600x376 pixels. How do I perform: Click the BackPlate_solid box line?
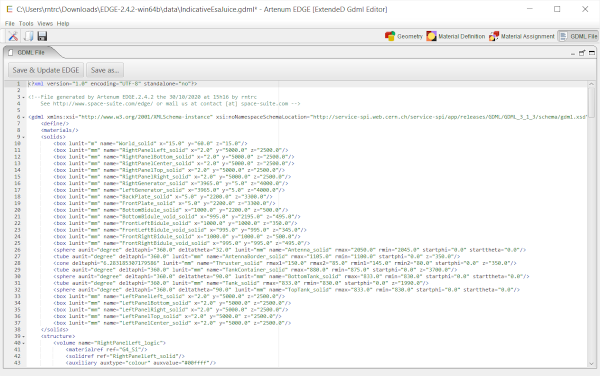click(x=163, y=197)
